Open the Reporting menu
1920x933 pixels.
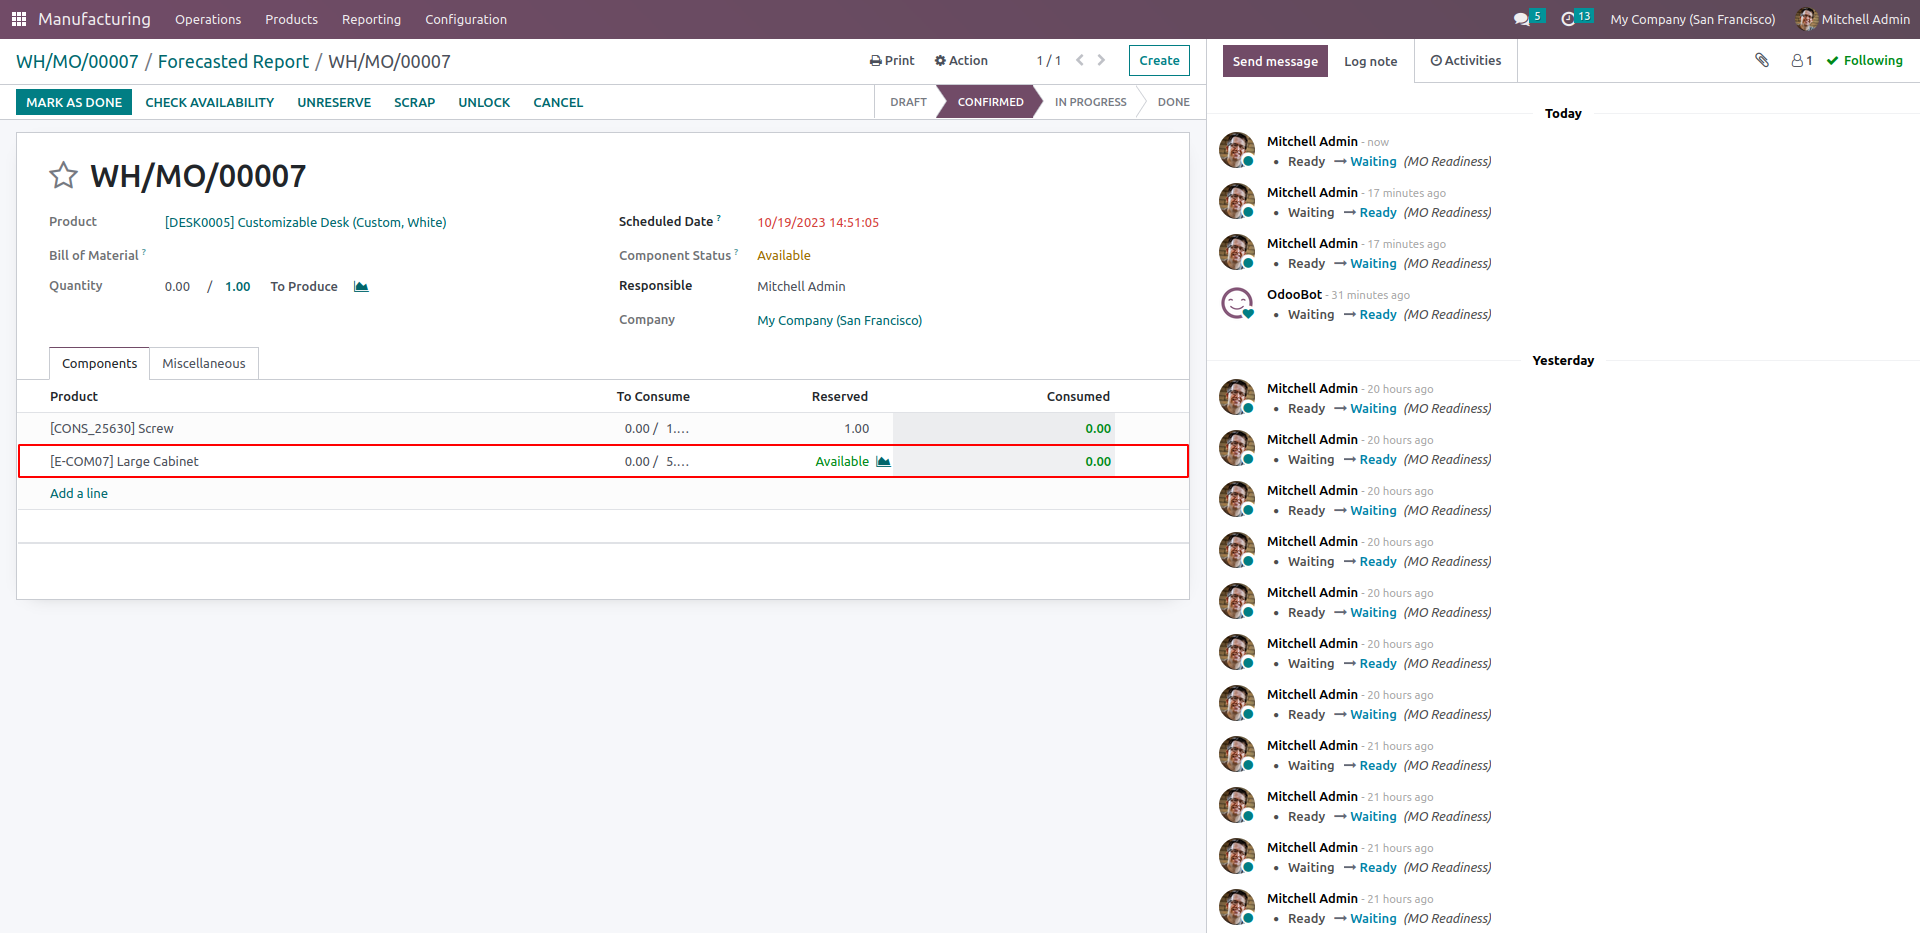pos(371,19)
